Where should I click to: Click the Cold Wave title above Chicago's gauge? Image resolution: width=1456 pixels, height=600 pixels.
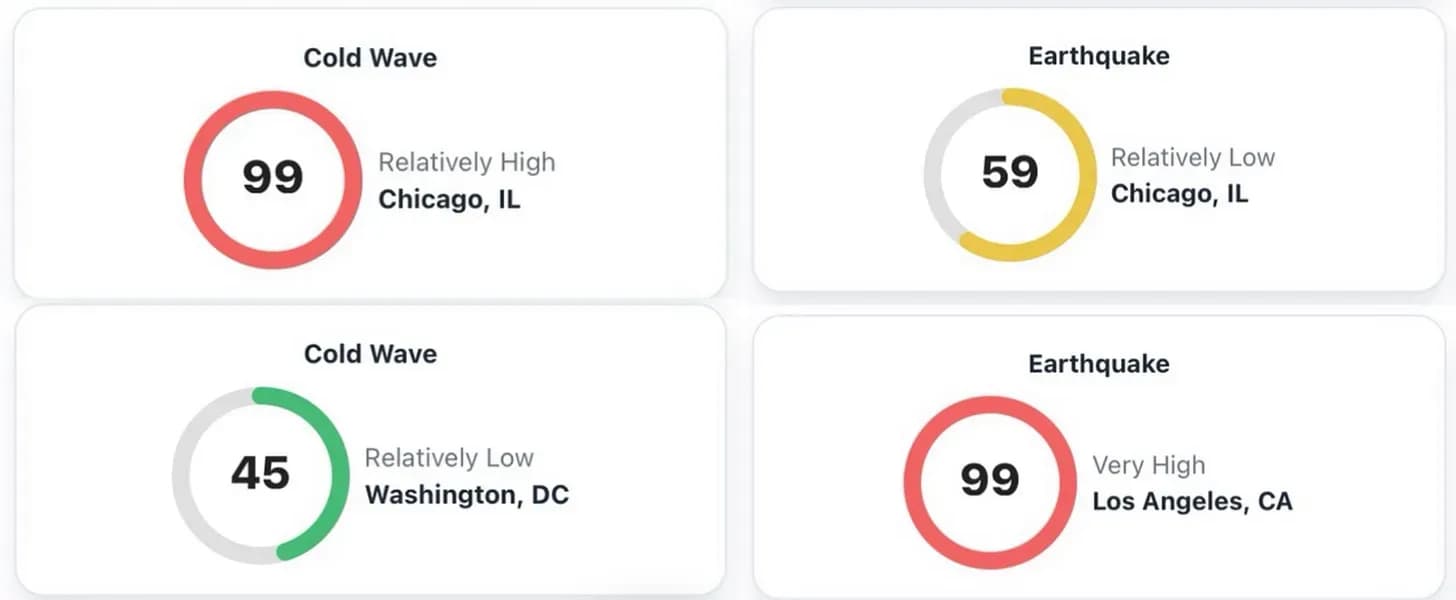pyautogui.click(x=370, y=57)
